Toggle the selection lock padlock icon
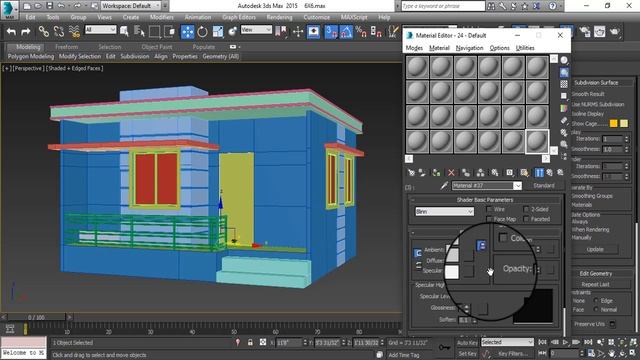The image size is (640, 360). (250, 342)
